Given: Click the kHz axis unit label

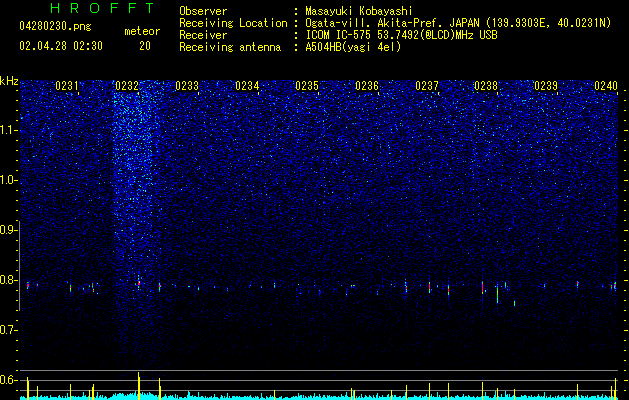Looking at the screenshot, I should (9, 81).
